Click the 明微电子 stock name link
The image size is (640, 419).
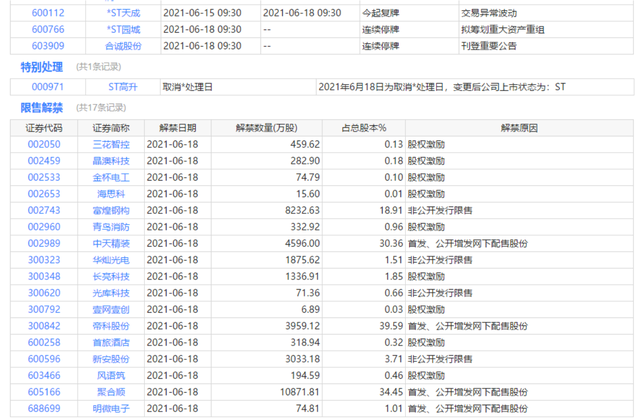[111, 408]
